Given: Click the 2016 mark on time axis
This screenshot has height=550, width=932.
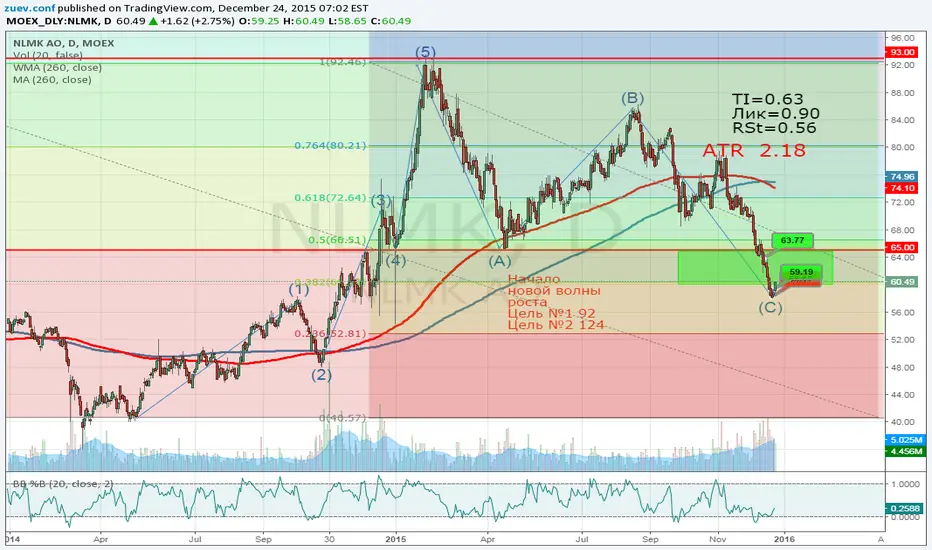Looking at the screenshot, I should click(783, 539).
